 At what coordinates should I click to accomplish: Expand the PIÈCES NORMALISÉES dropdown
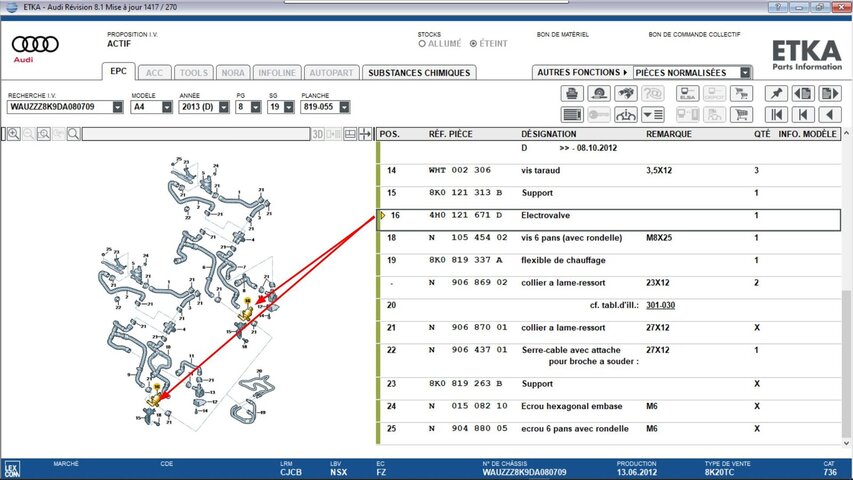[x=745, y=72]
